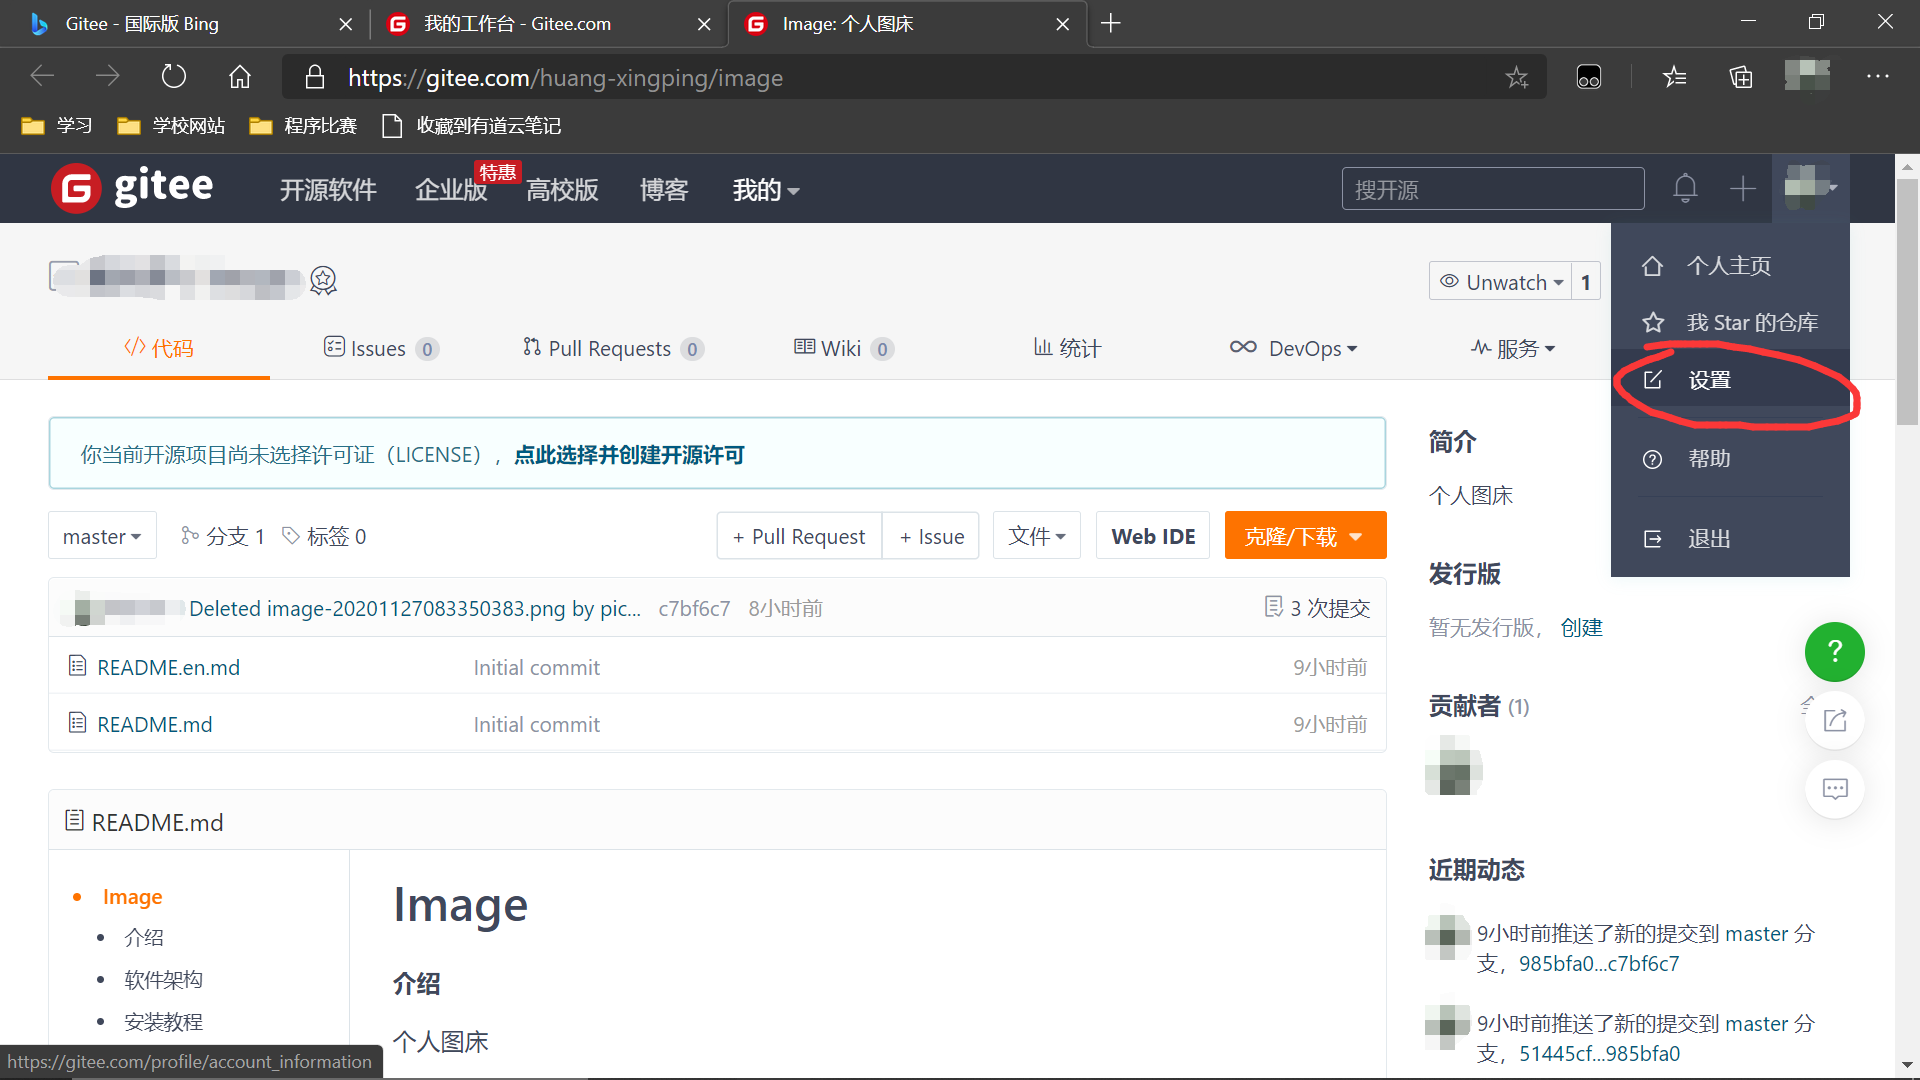Open the Web IDE button
1920x1080 pixels.
click(x=1153, y=536)
